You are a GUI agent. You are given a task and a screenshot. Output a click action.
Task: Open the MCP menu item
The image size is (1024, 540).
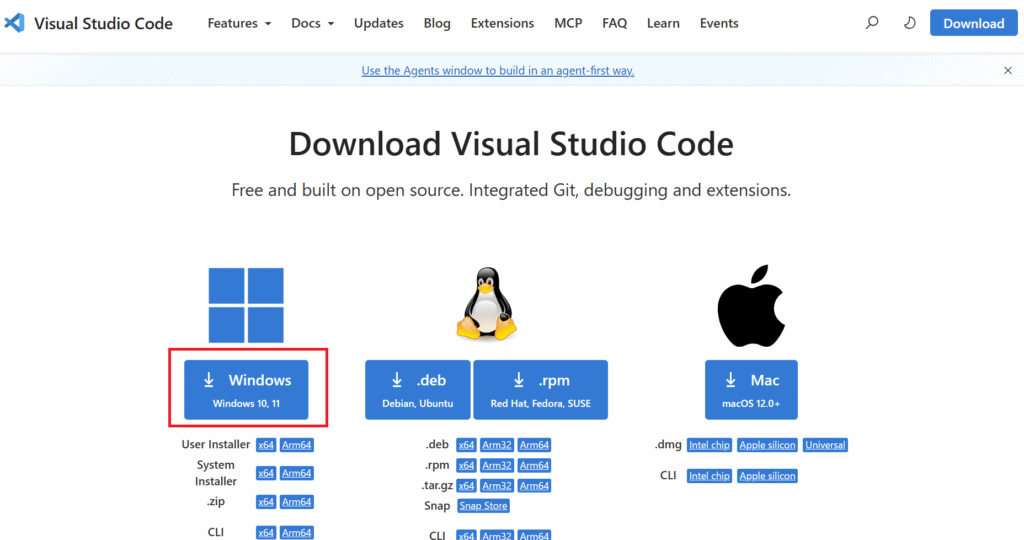(x=568, y=23)
